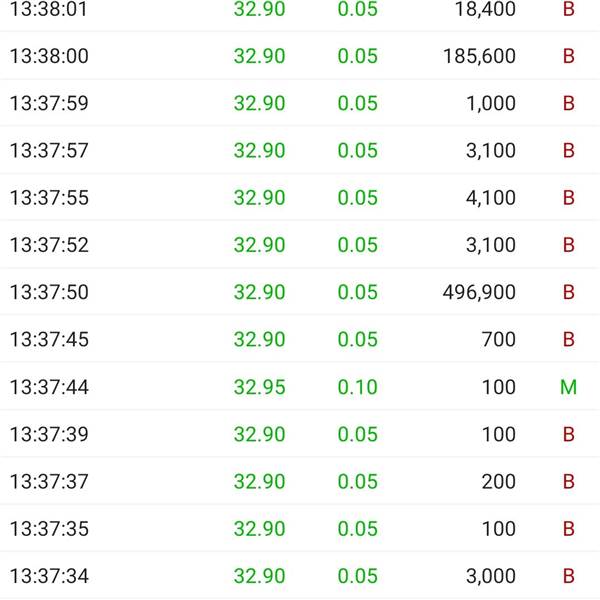Click the 13:37:35 trade row
The width and height of the screenshot is (600, 600).
click(x=300, y=528)
